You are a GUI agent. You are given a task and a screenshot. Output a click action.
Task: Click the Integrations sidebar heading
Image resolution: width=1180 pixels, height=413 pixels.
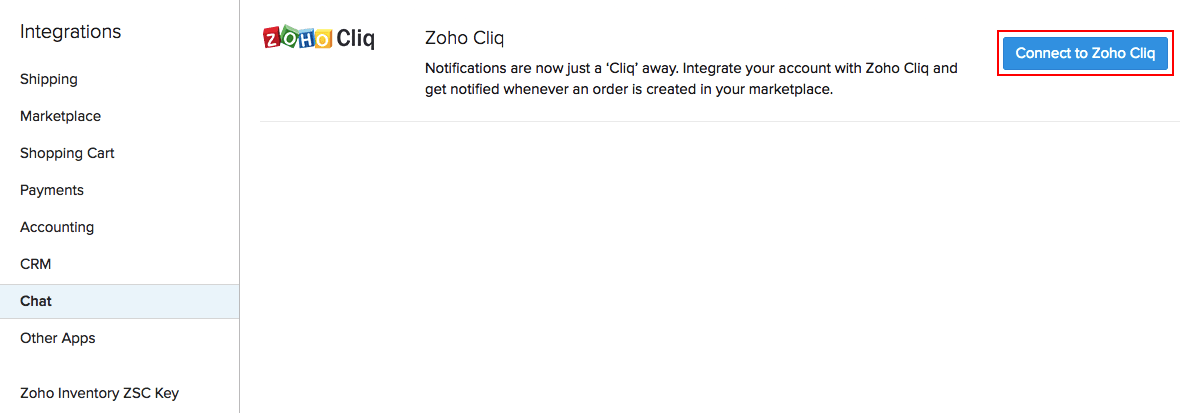70,32
